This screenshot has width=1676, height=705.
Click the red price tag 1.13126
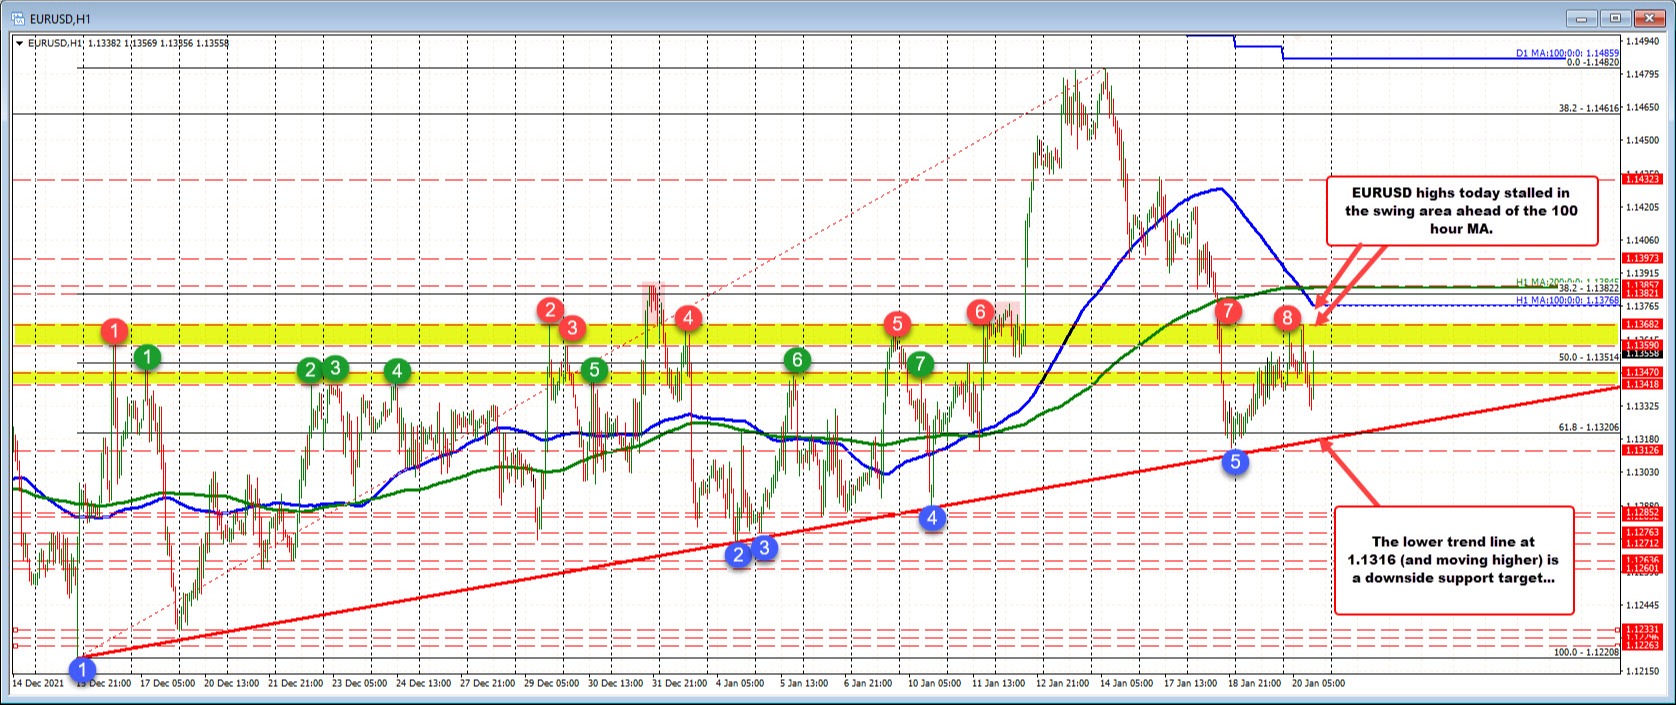[1644, 449]
